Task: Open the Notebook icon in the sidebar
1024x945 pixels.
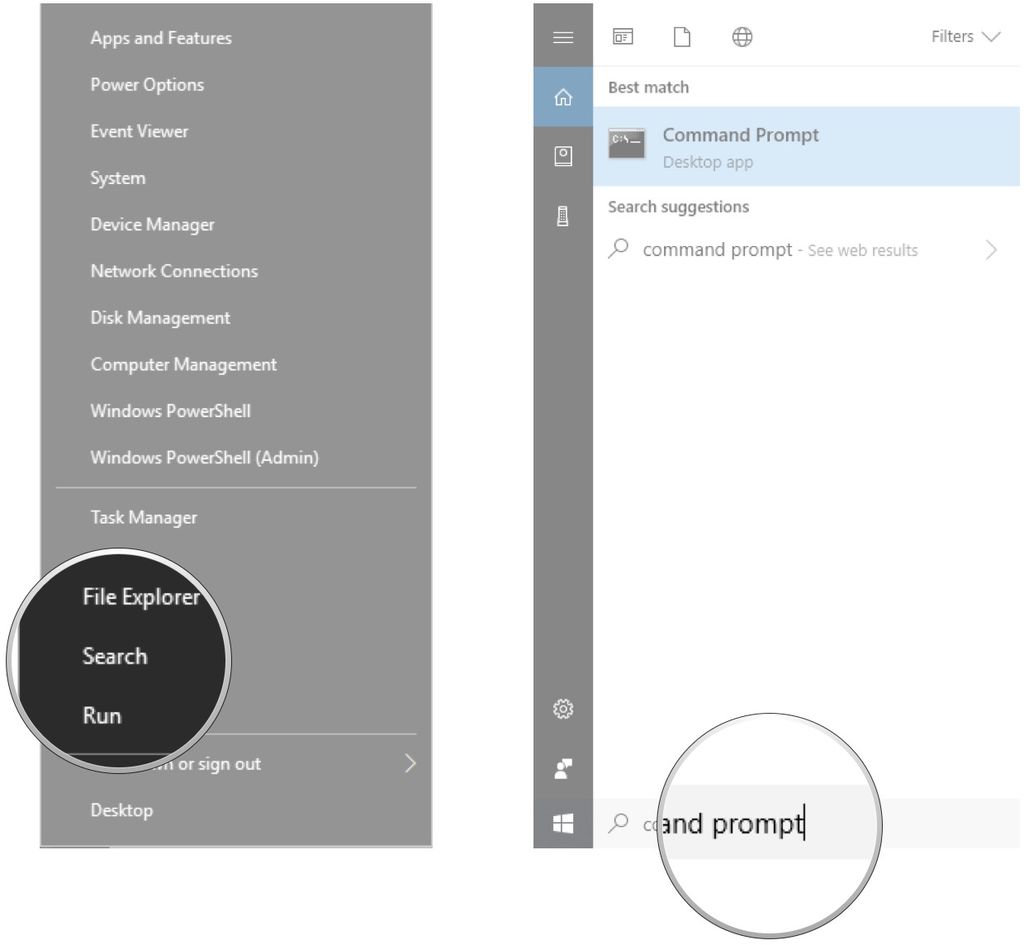Action: 563,155
